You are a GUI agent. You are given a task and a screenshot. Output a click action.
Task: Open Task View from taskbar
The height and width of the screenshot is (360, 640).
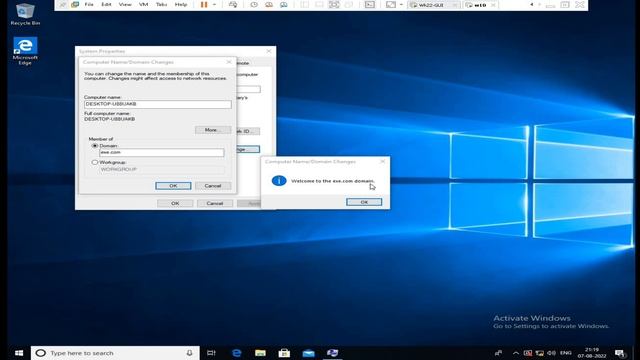[211, 353]
